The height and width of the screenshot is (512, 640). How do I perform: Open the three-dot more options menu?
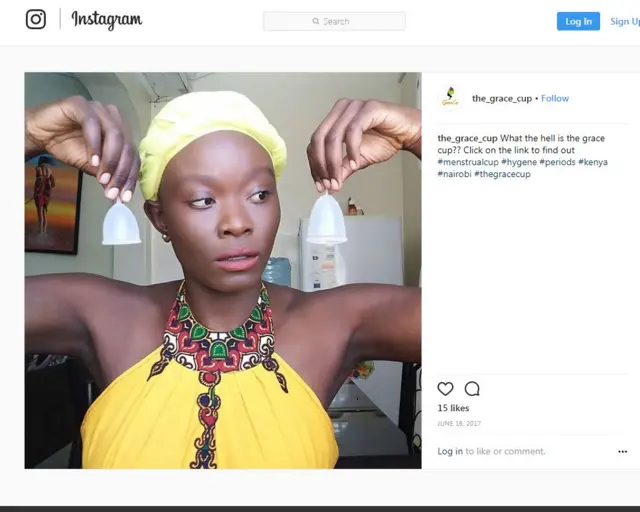(622, 452)
